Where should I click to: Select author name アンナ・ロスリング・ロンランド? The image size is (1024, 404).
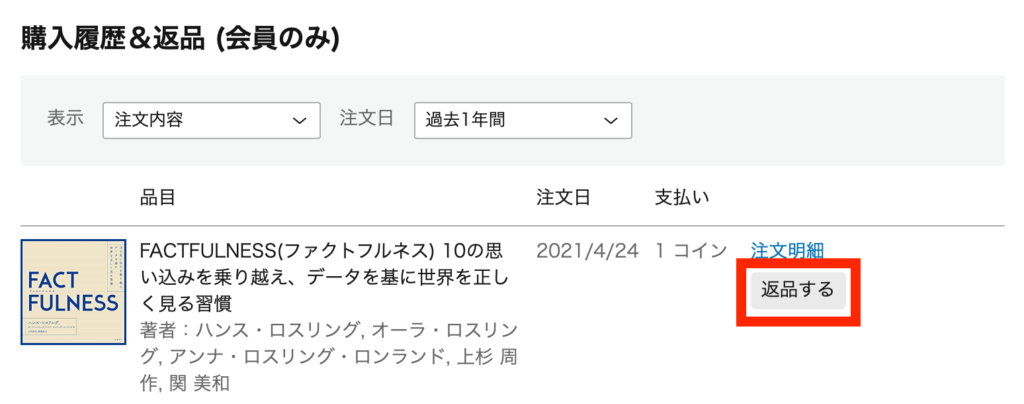(308, 357)
